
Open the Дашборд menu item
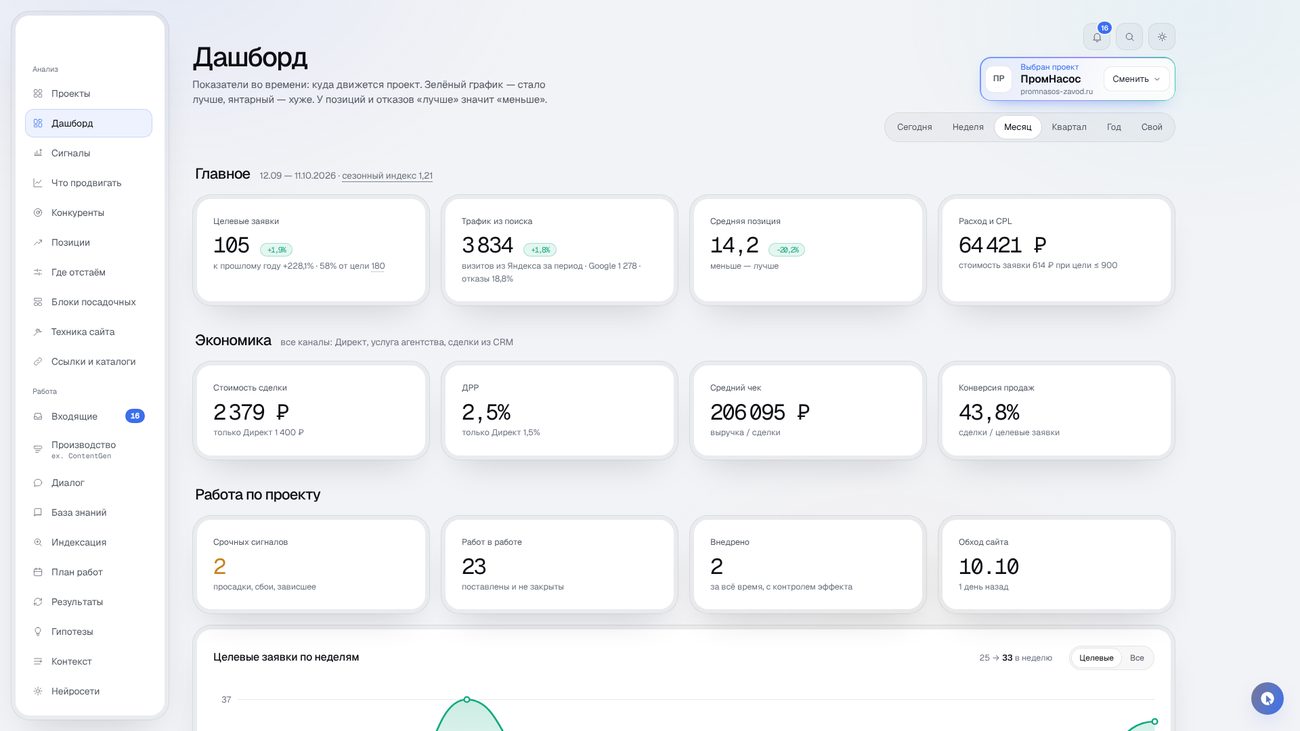click(89, 123)
